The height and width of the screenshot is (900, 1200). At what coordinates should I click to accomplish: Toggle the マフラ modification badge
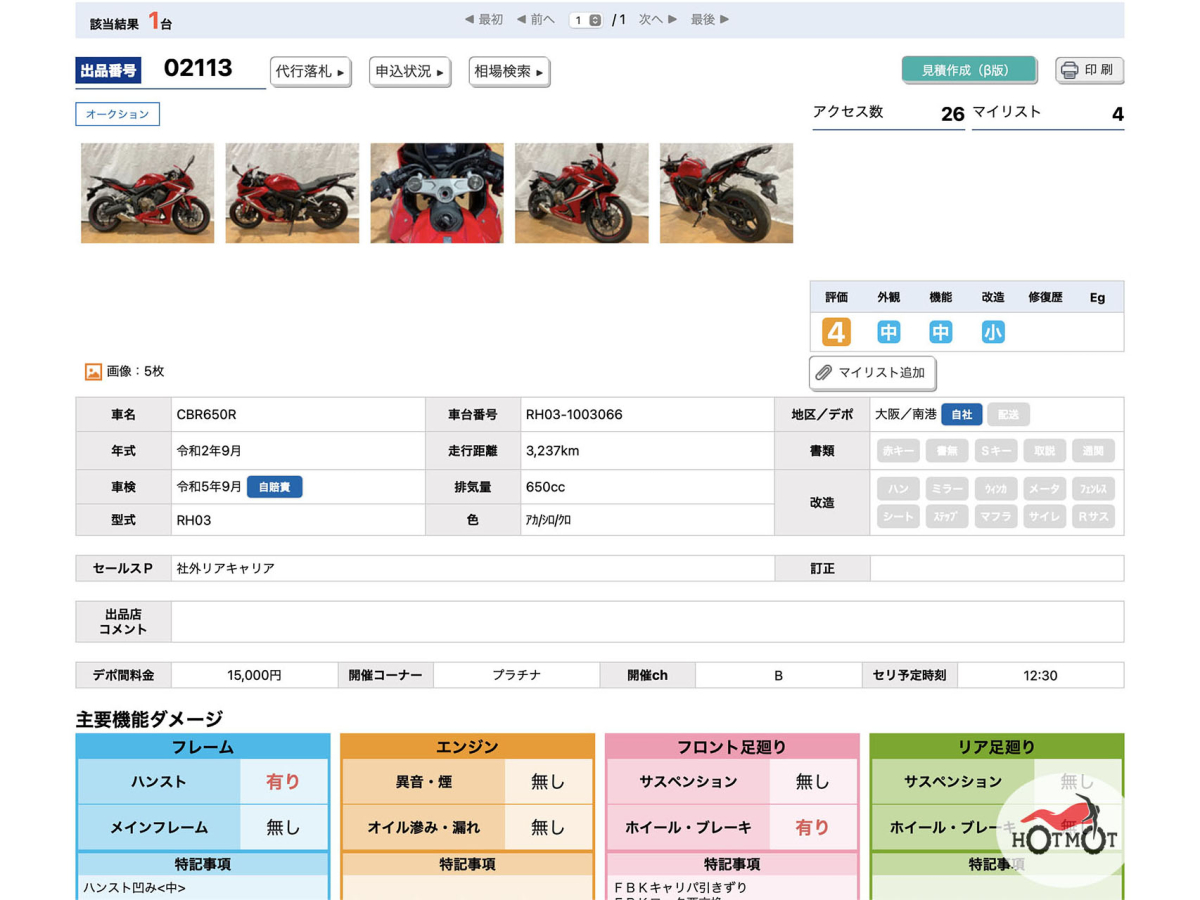click(996, 517)
